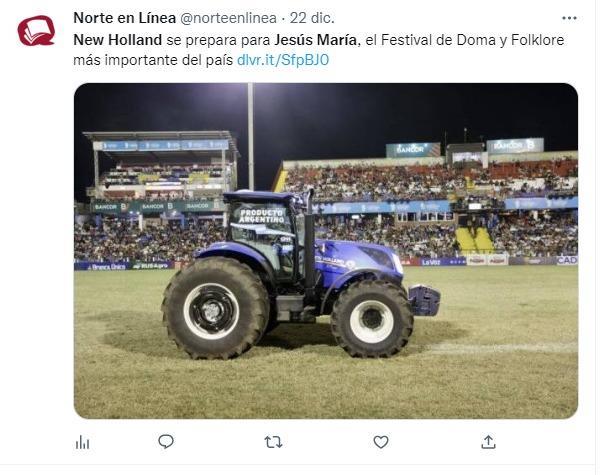This screenshot has width=600, height=475.
Task: Click the text "más importante del país"
Action: (153, 60)
